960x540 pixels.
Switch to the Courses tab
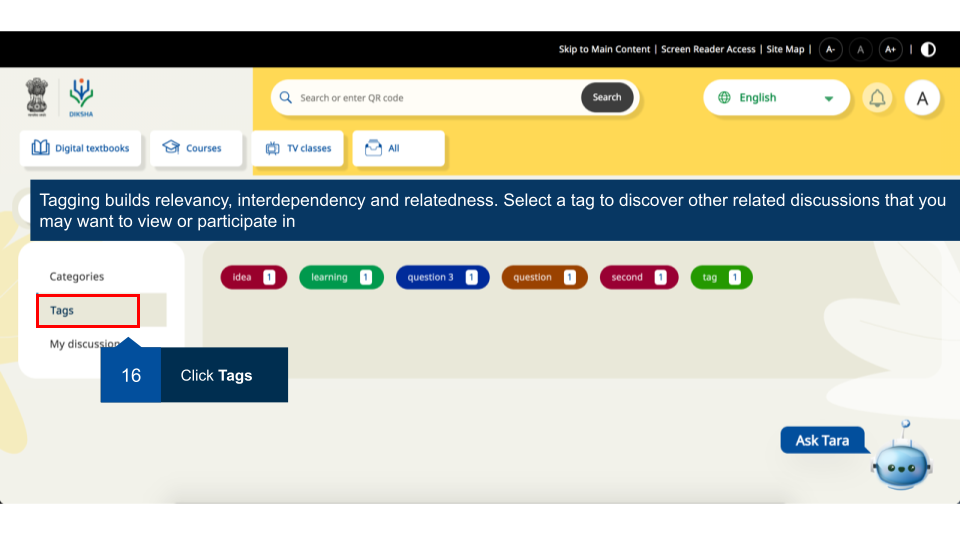point(196,148)
